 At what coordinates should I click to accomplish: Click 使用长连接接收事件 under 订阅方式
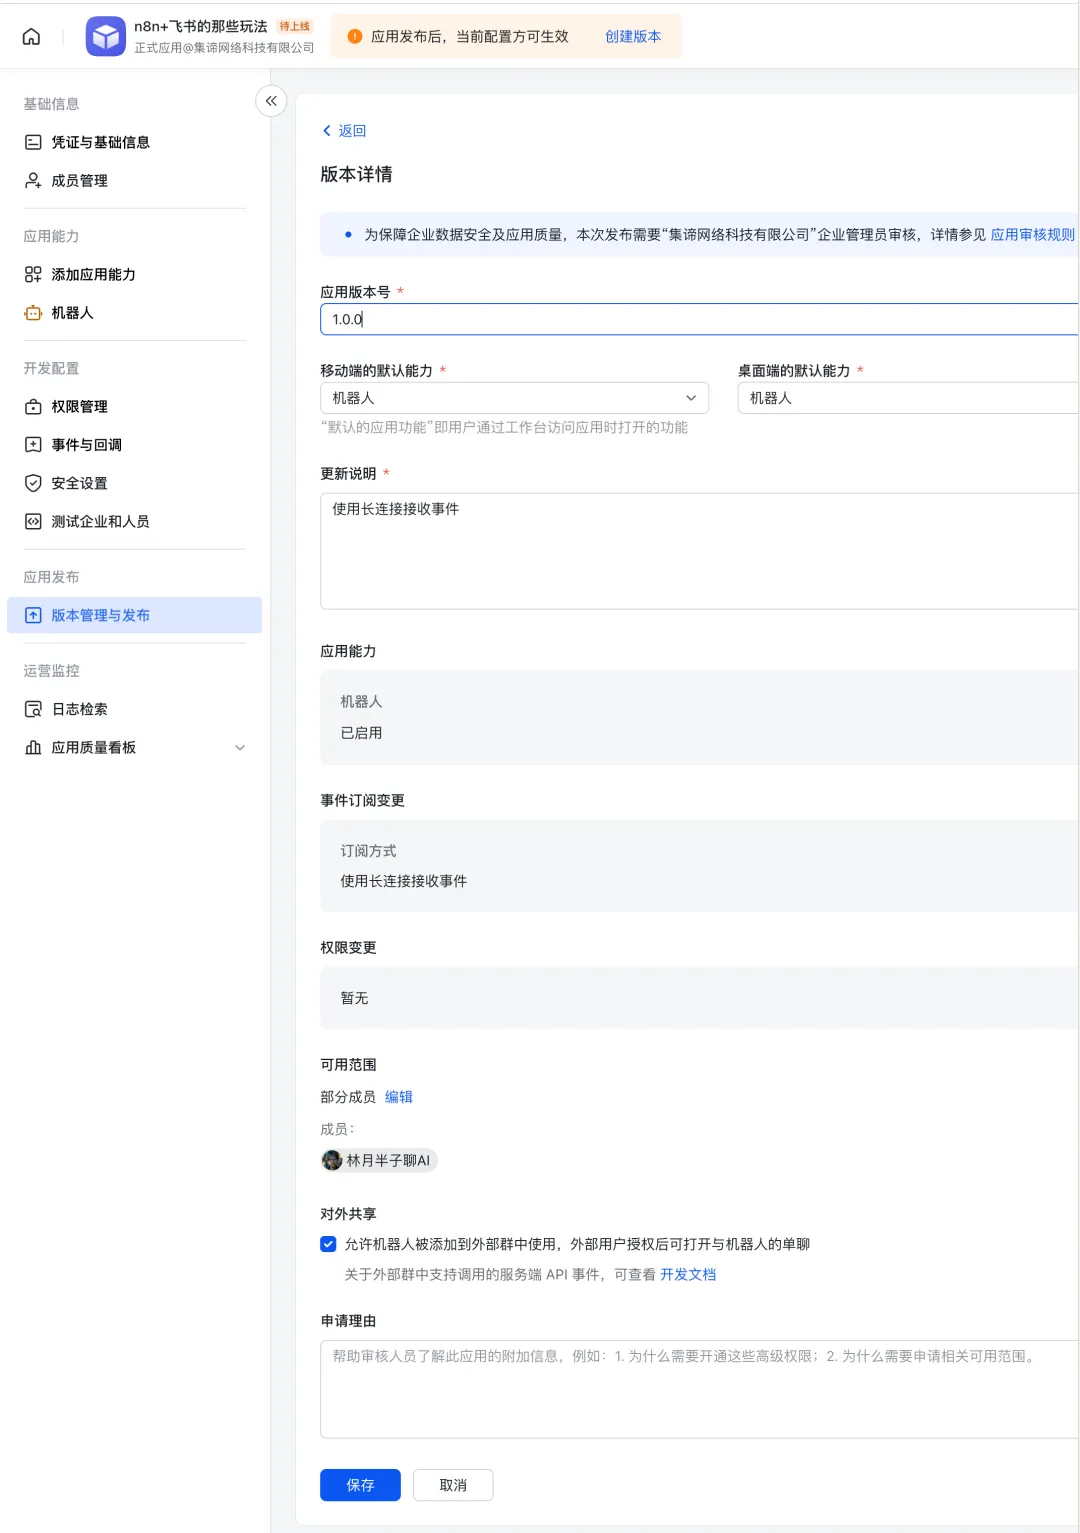pyautogui.click(x=404, y=881)
